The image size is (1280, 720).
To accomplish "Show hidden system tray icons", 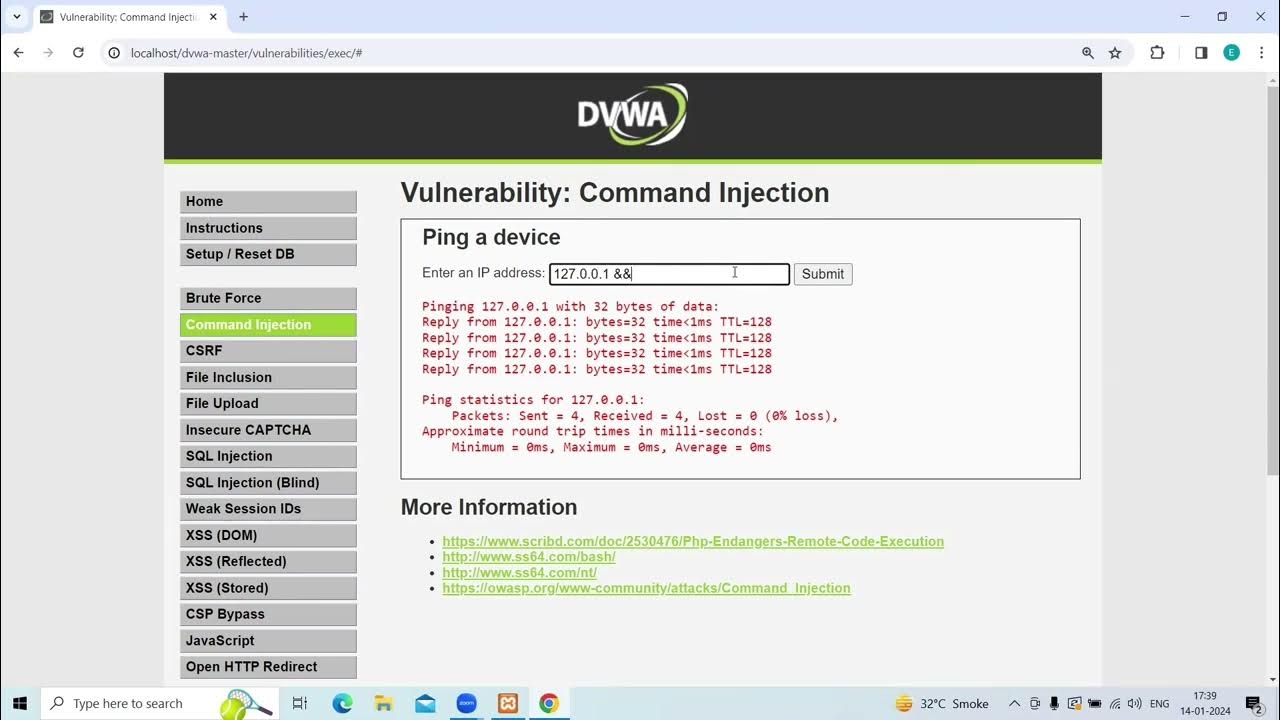I will point(1014,703).
